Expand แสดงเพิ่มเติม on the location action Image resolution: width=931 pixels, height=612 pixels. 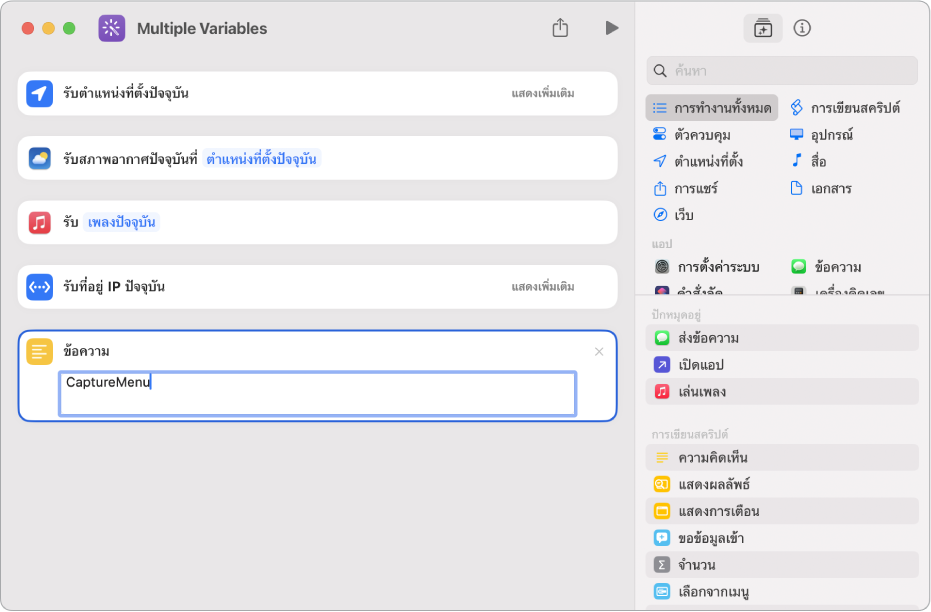coord(542,94)
